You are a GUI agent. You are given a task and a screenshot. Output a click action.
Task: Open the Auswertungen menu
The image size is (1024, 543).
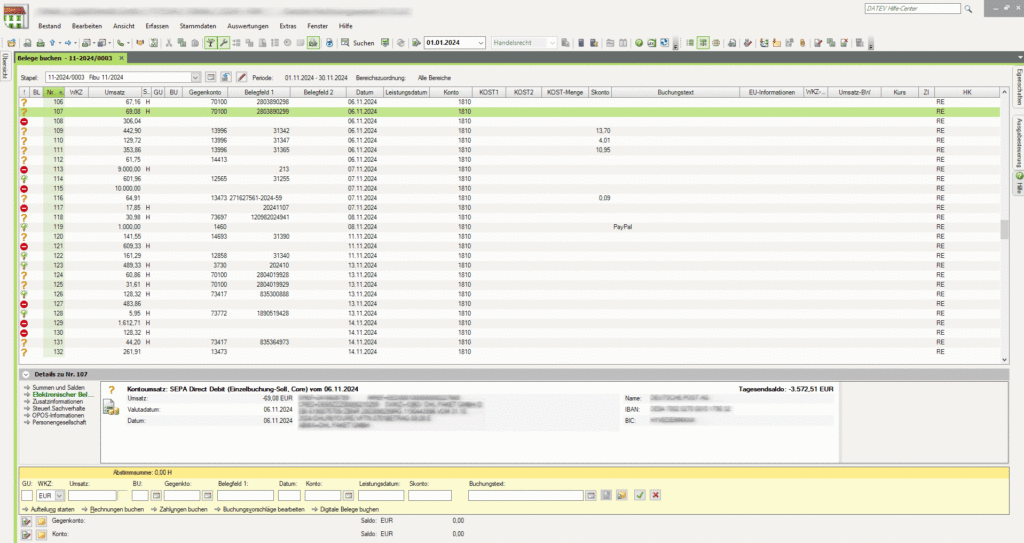click(x=248, y=26)
